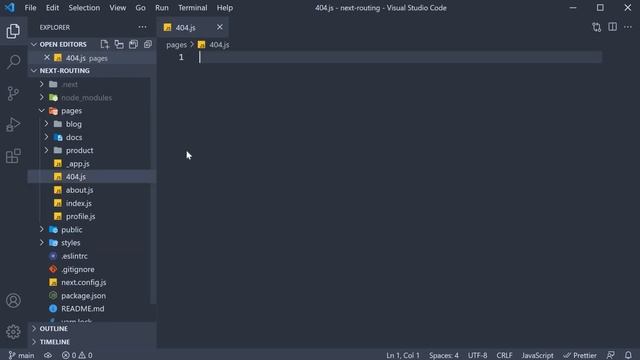
Task: Click Ln 1, Col 1 in status bar
Action: [x=402, y=355]
